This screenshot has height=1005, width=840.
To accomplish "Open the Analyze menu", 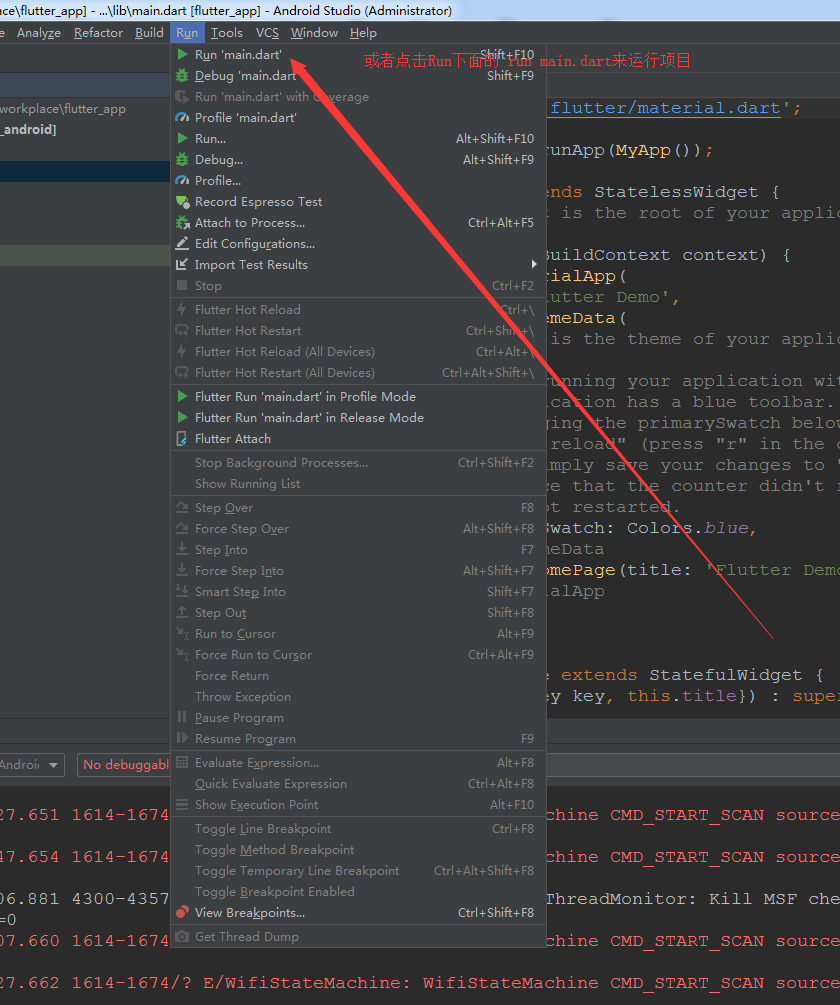I will pyautogui.click(x=39, y=33).
